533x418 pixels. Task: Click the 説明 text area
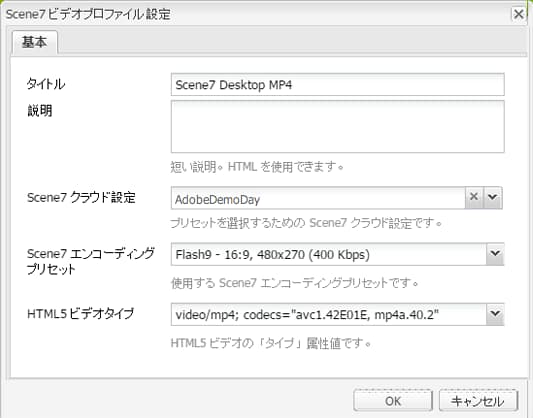coord(338,126)
